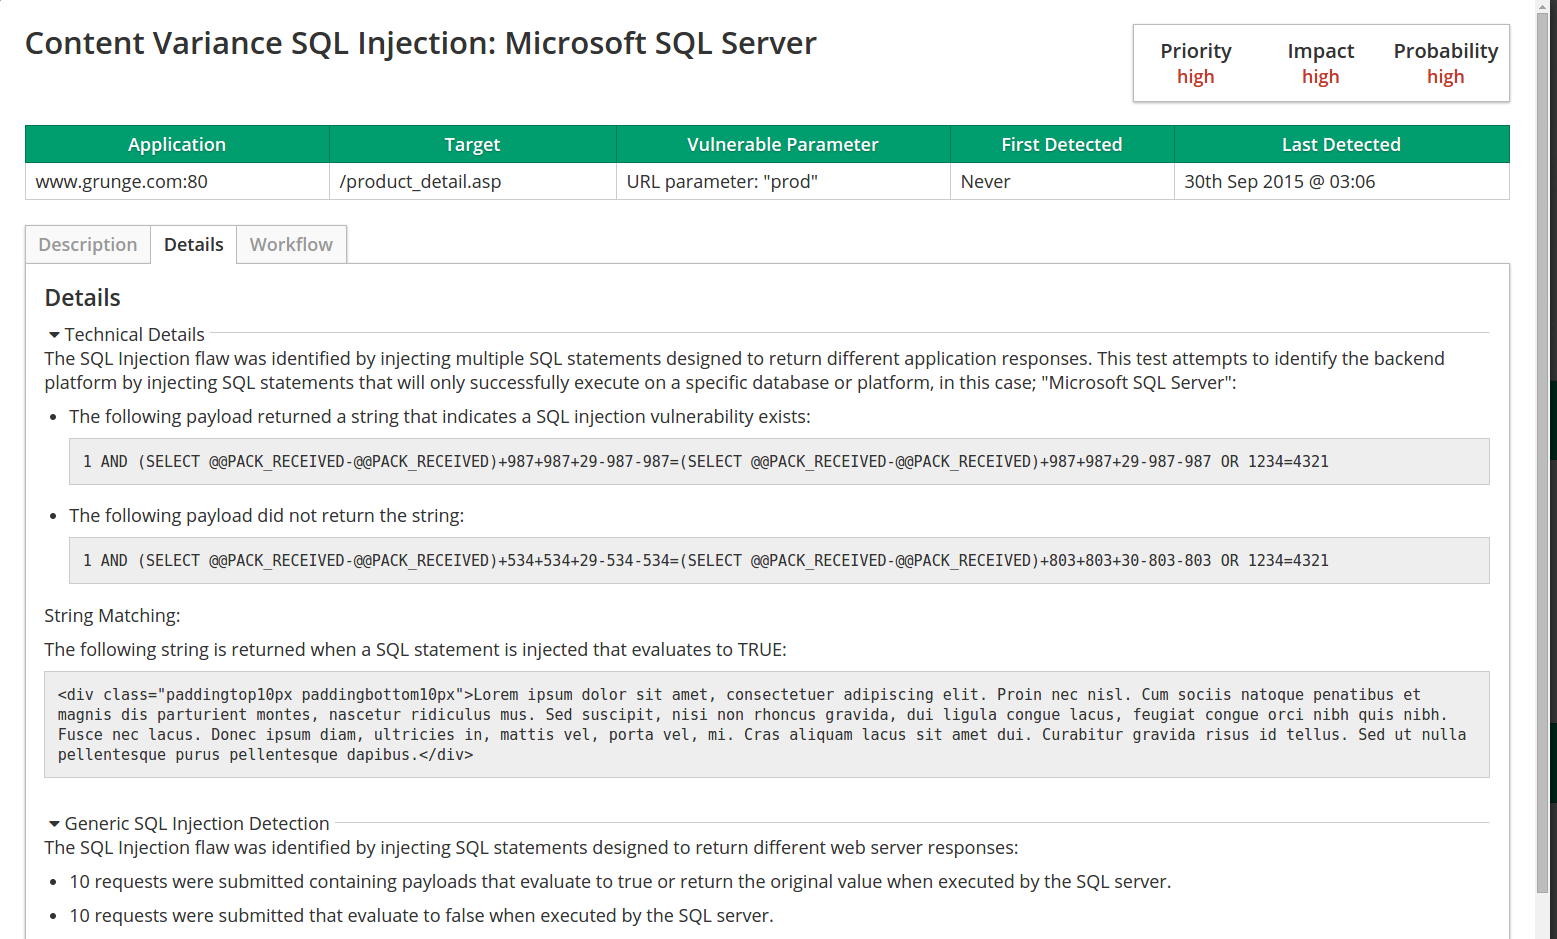Click the Last Detected column header
The width and height of the screenshot is (1557, 939).
point(1341,144)
